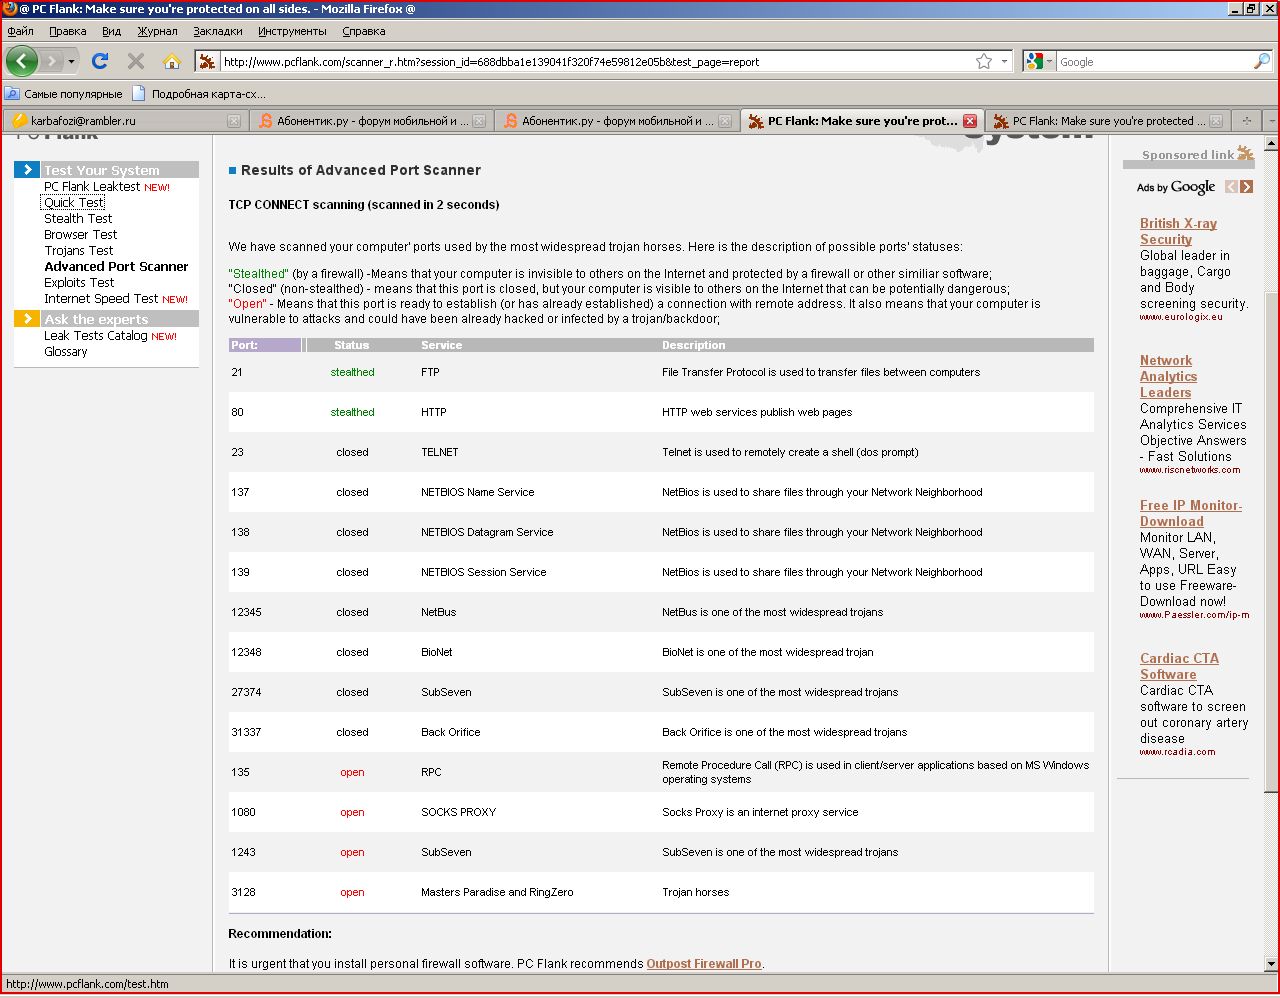Image resolution: width=1280 pixels, height=998 pixels.
Task: Click the SOCKS PROXY service cell
Action: [x=458, y=812]
